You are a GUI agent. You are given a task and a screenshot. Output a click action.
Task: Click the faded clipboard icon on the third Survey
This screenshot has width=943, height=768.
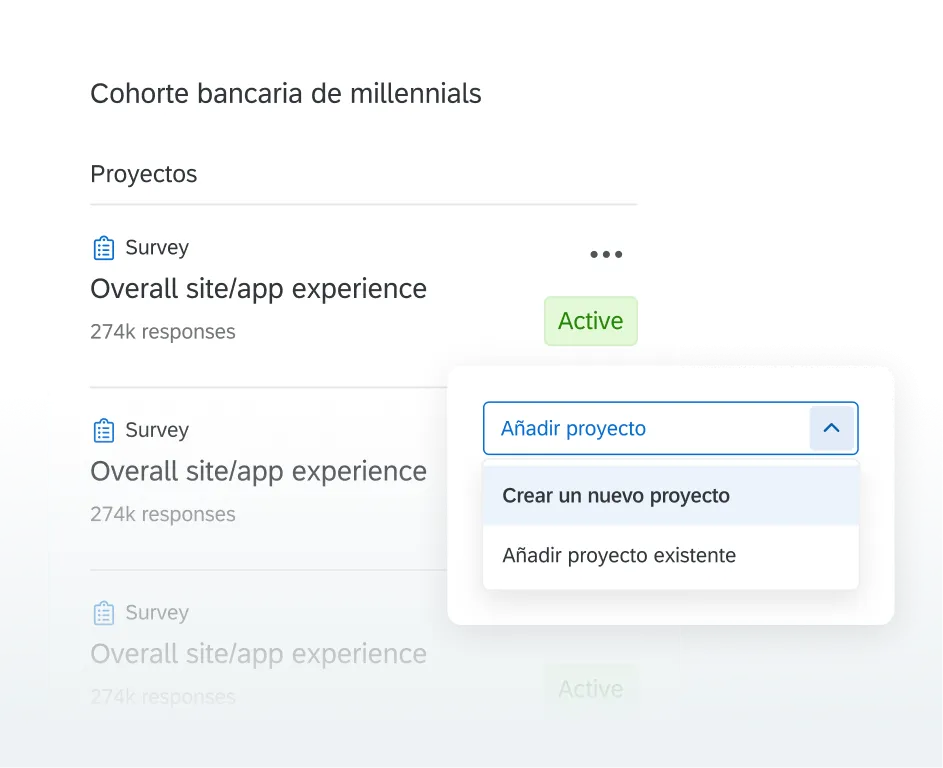(103, 612)
